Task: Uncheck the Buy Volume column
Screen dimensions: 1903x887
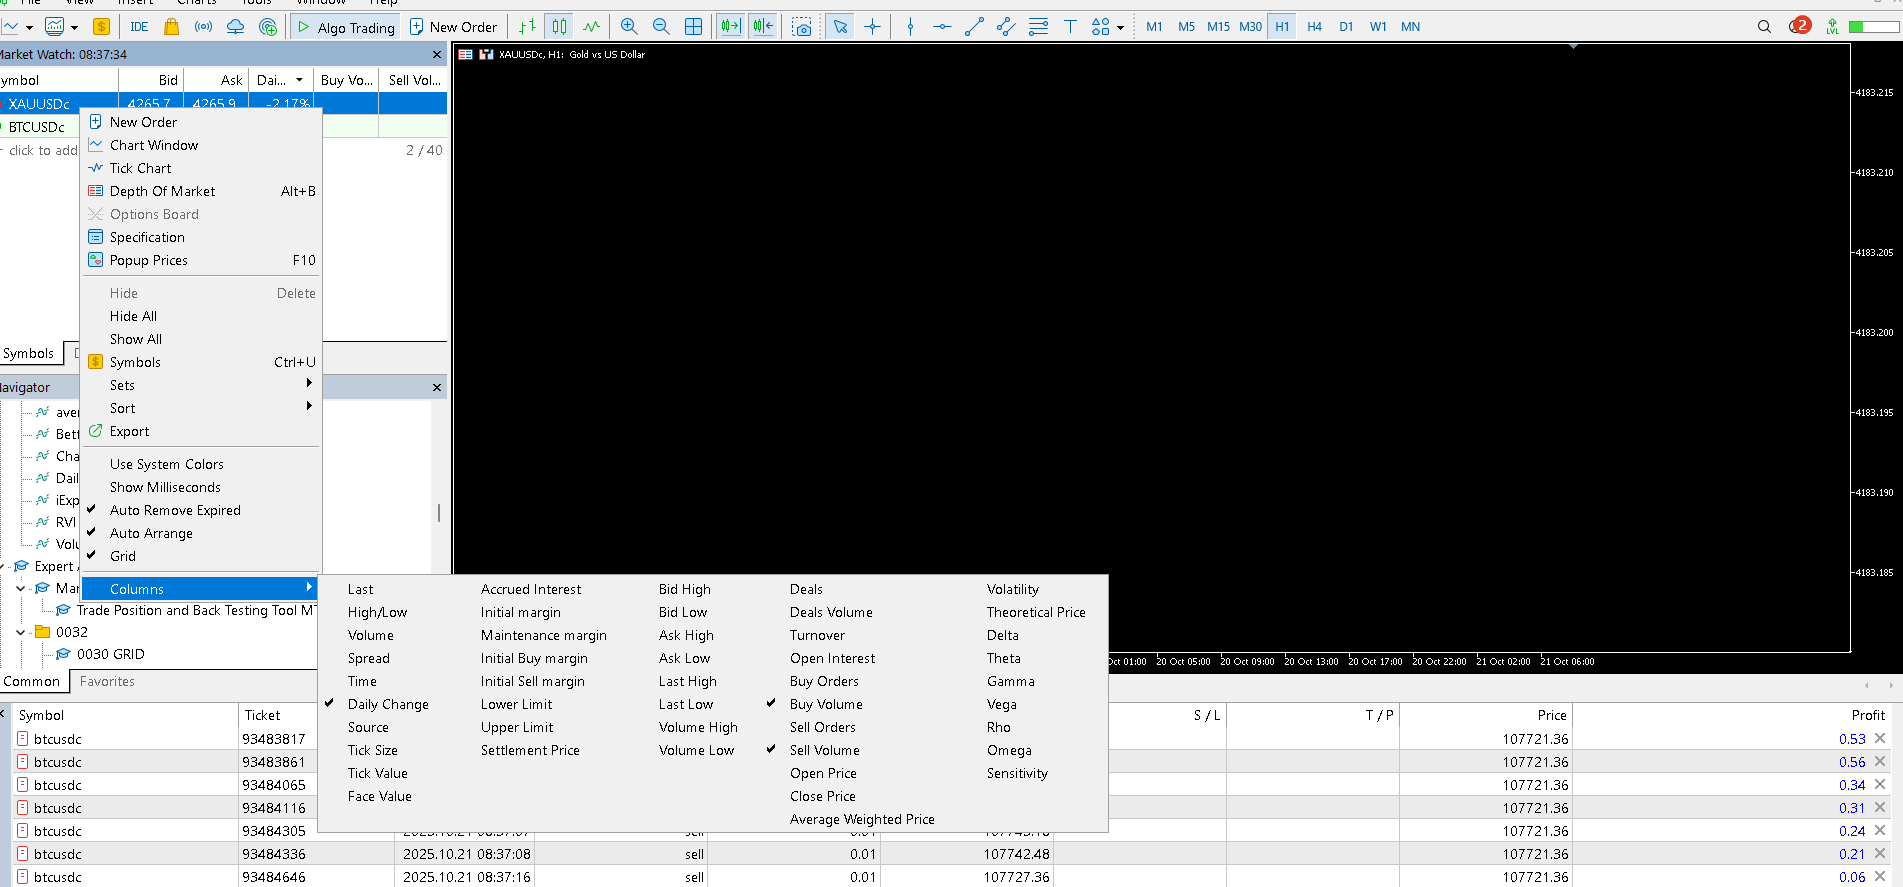Action: 826,704
